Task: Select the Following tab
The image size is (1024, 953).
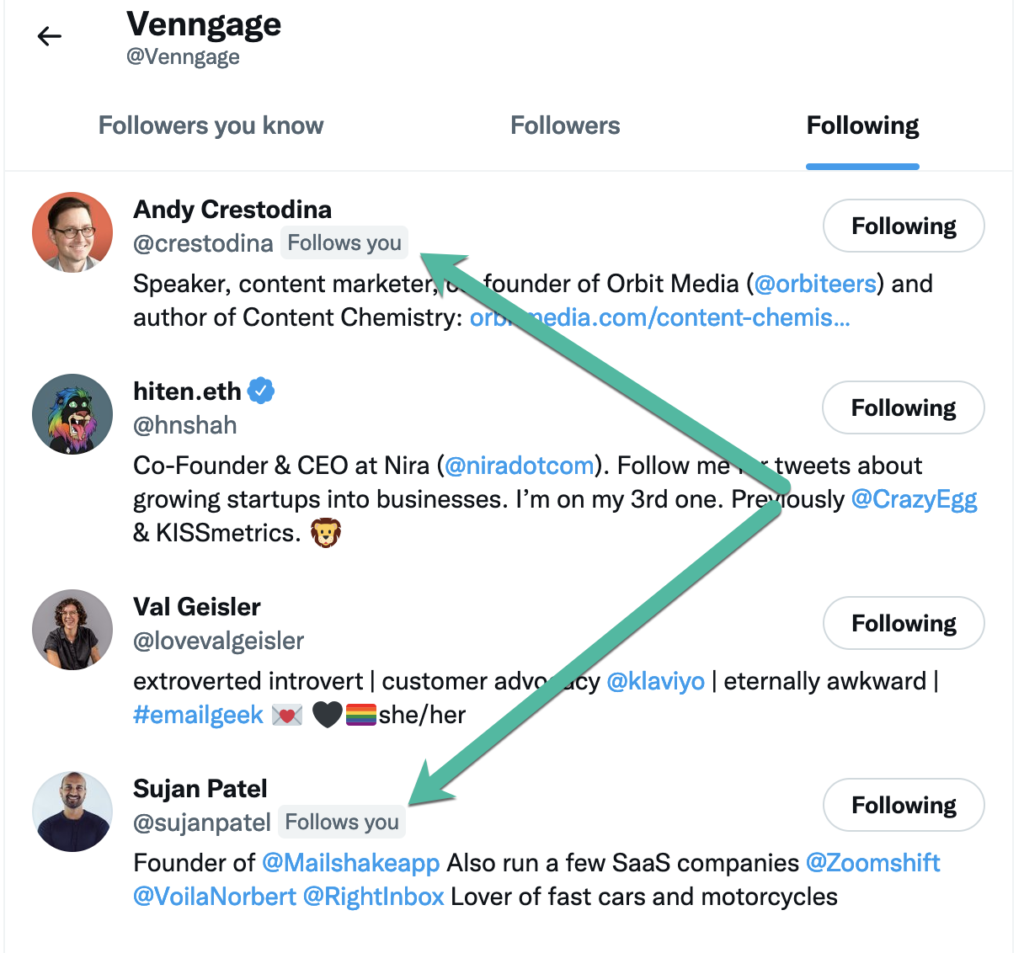Action: [862, 126]
